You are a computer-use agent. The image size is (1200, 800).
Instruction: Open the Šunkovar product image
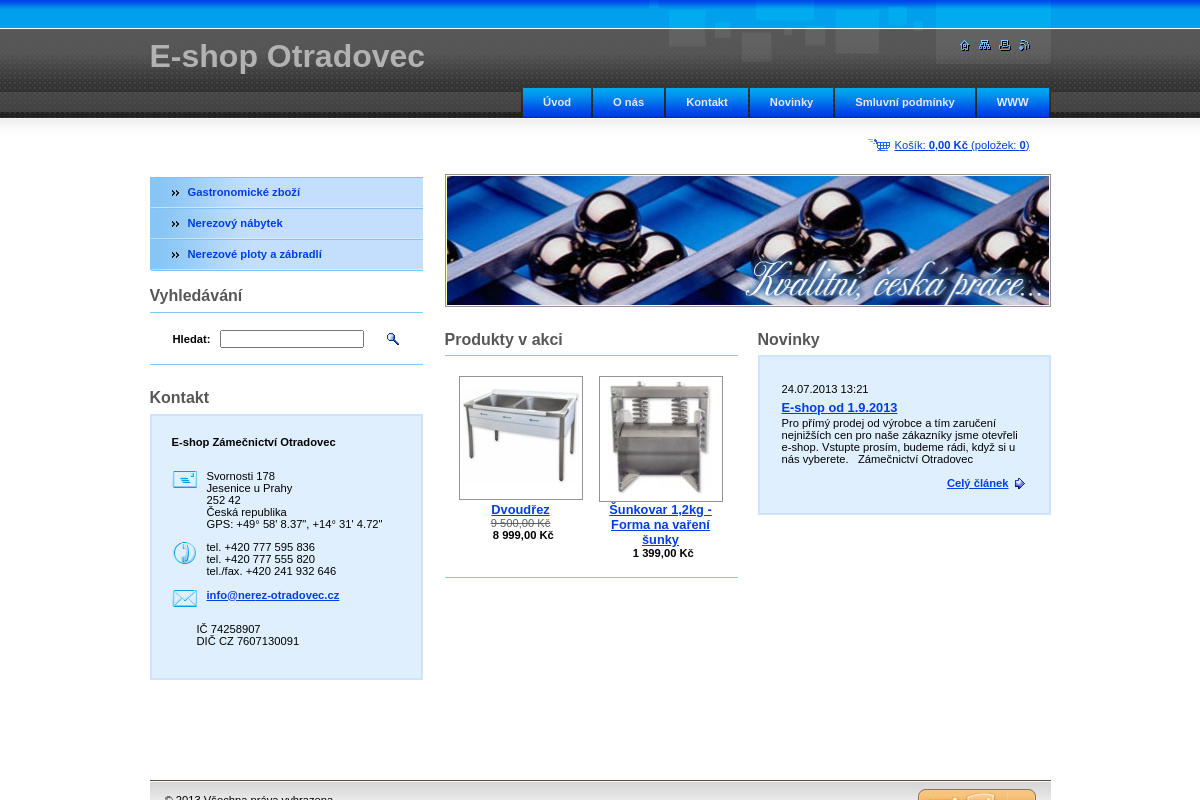660,438
